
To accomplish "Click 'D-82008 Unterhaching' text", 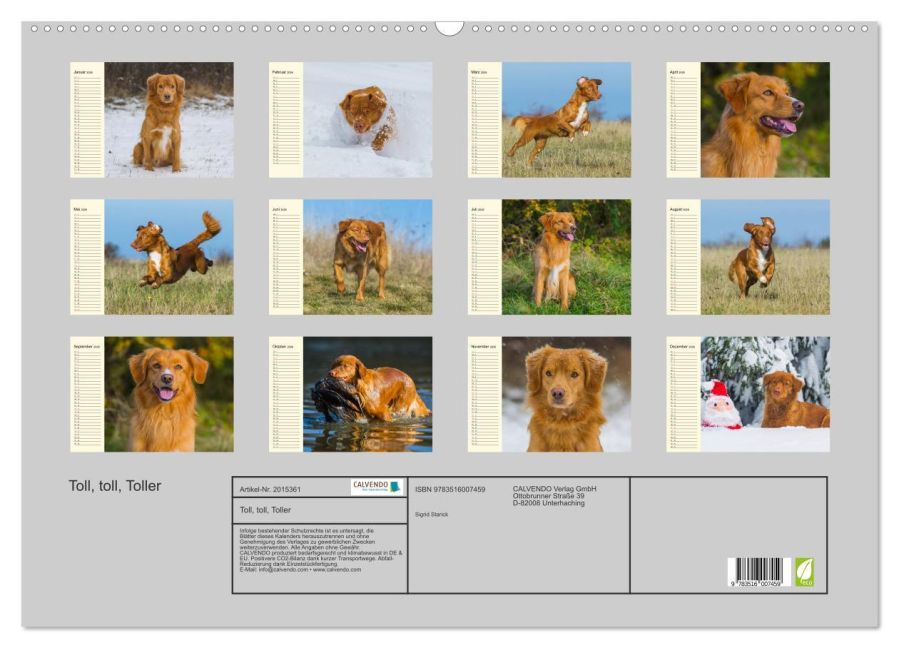I will click(549, 503).
